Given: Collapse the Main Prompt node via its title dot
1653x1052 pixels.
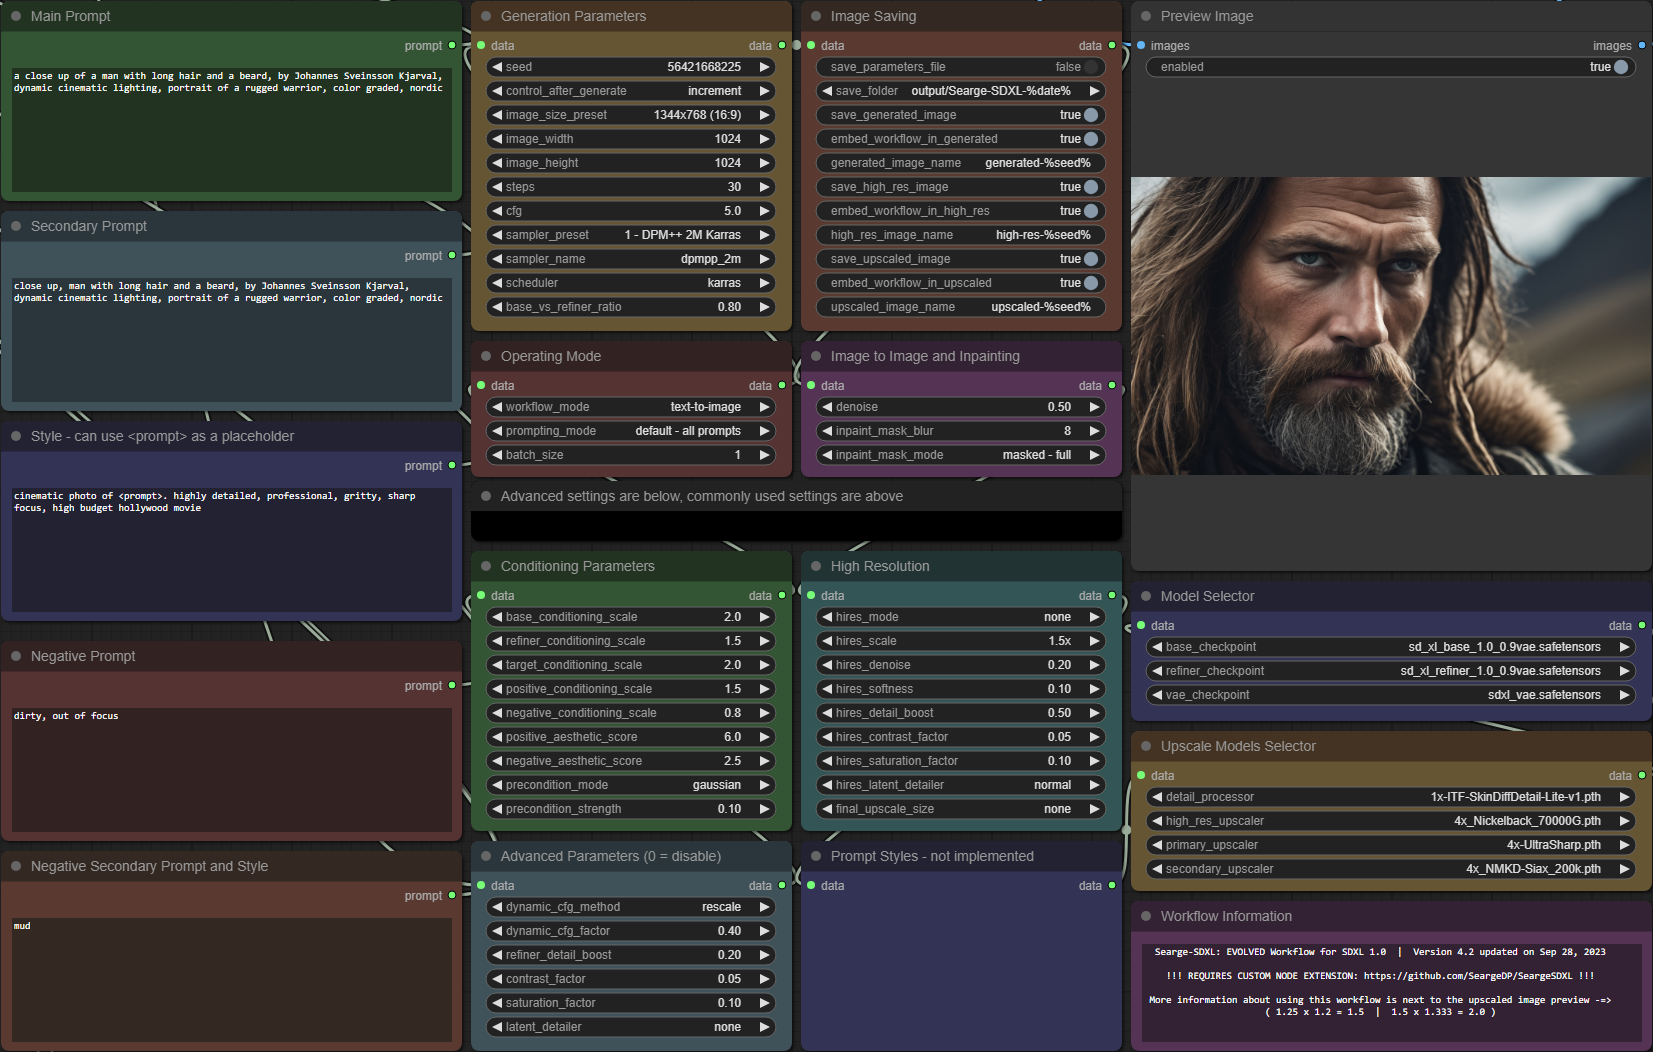Looking at the screenshot, I should [x=16, y=16].
